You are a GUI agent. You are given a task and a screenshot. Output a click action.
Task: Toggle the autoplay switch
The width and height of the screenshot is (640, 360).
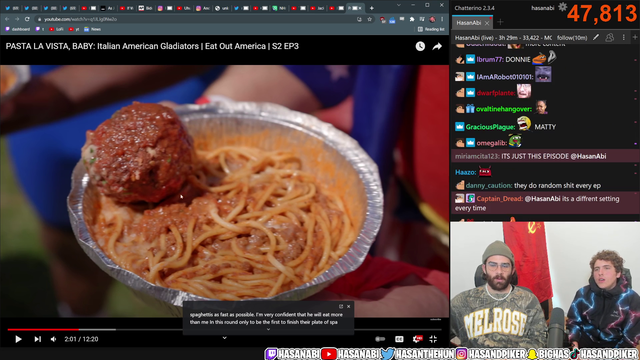coord(380,339)
